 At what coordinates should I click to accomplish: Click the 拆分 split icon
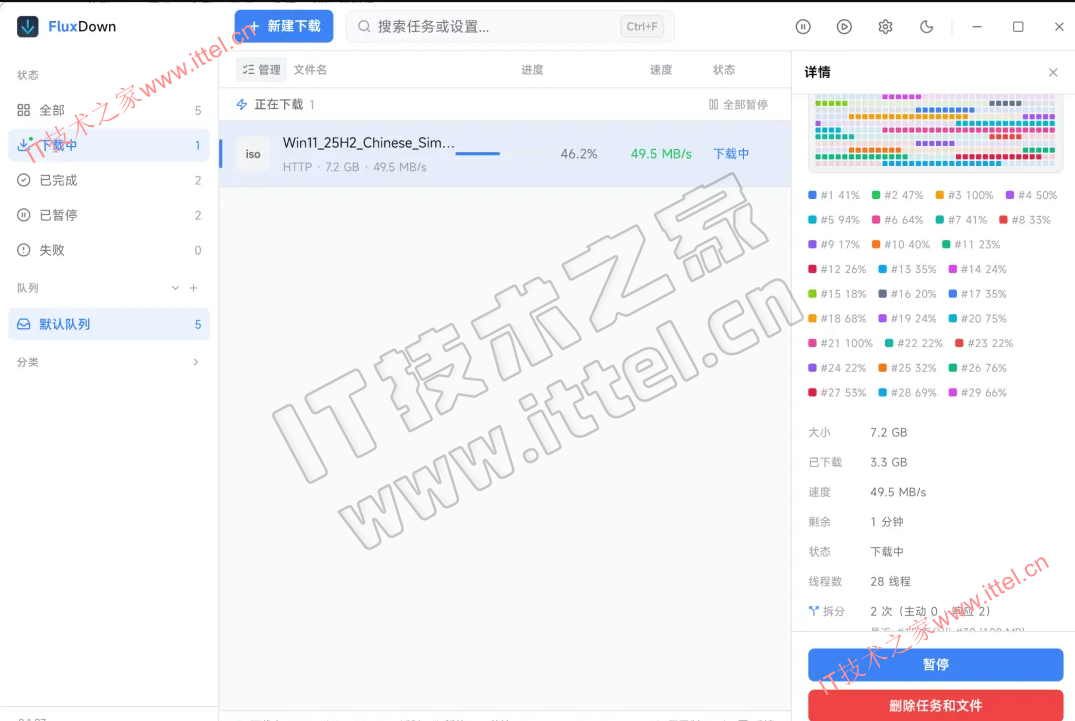point(814,611)
